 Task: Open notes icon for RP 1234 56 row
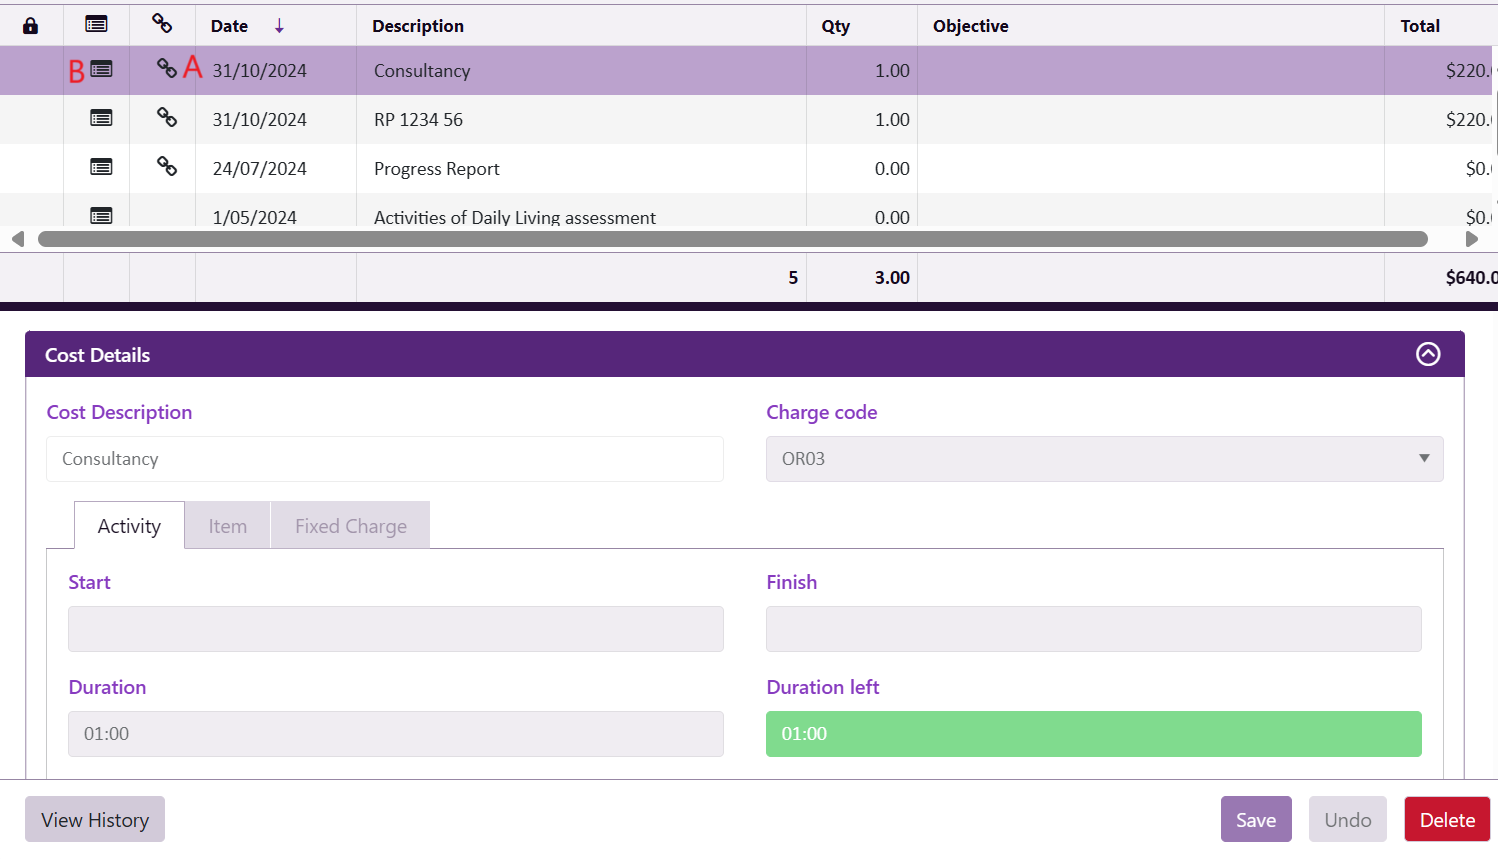pyautogui.click(x=101, y=118)
